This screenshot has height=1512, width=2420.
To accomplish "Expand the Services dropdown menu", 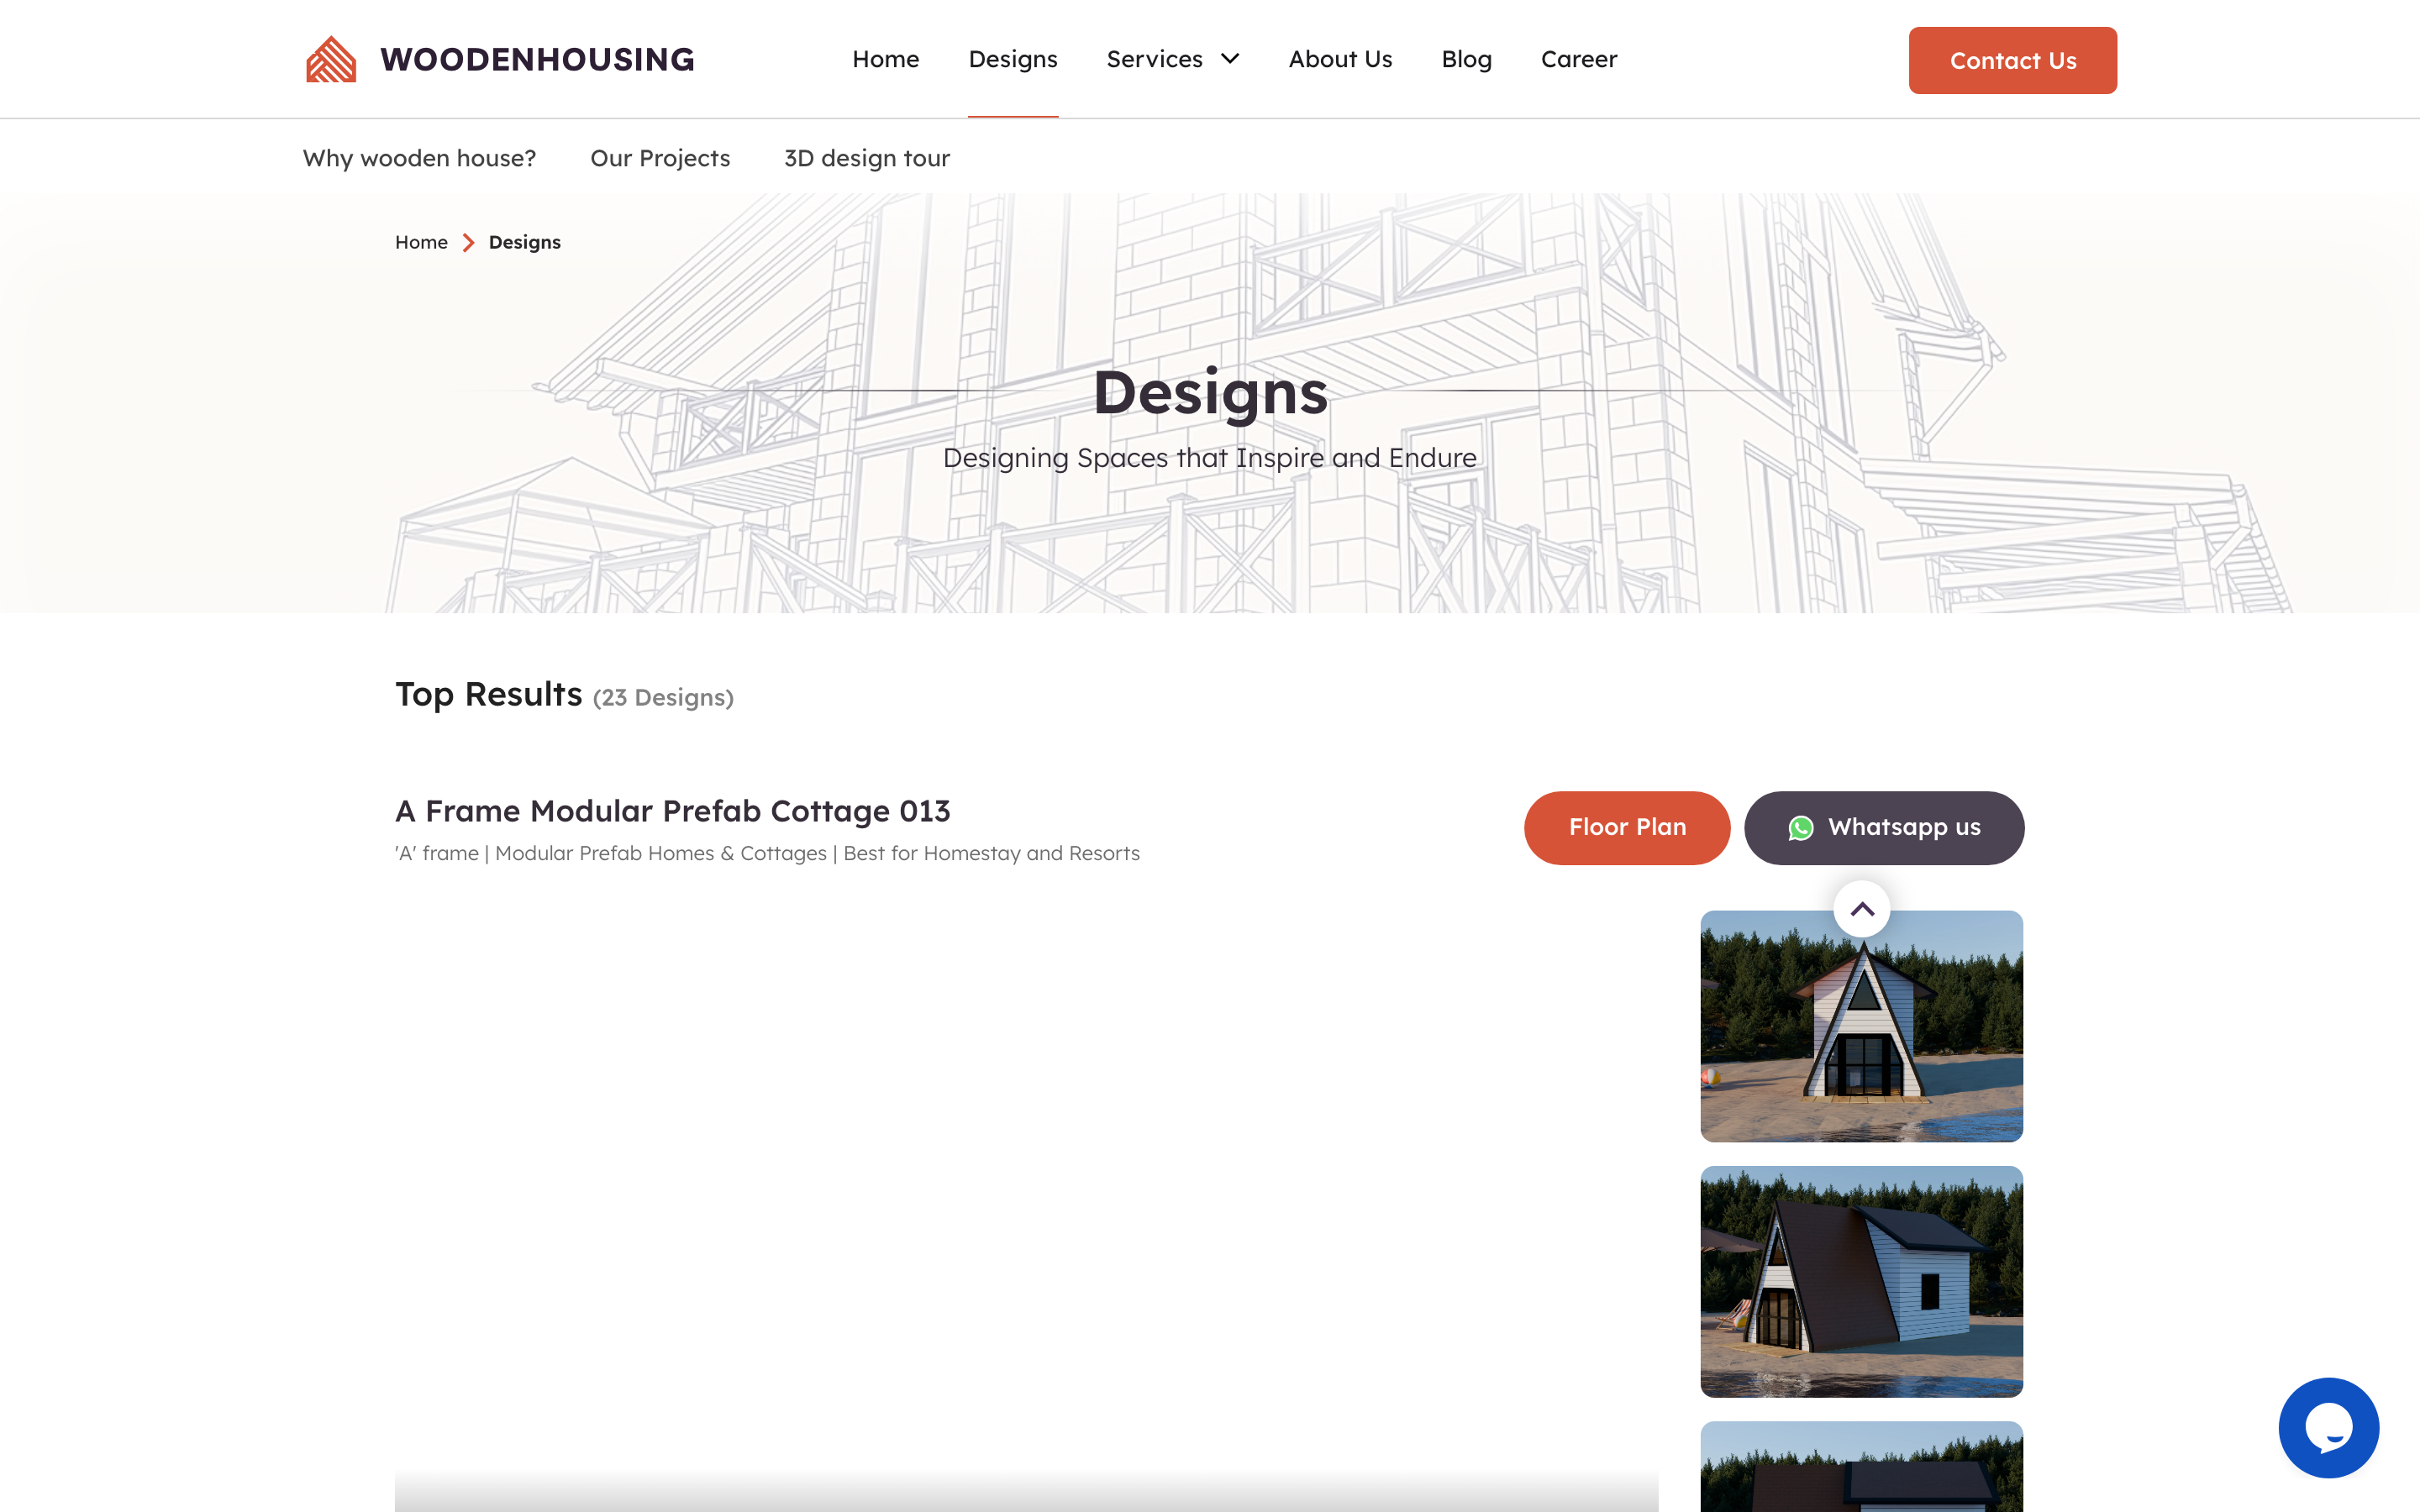I will 1173,59.
